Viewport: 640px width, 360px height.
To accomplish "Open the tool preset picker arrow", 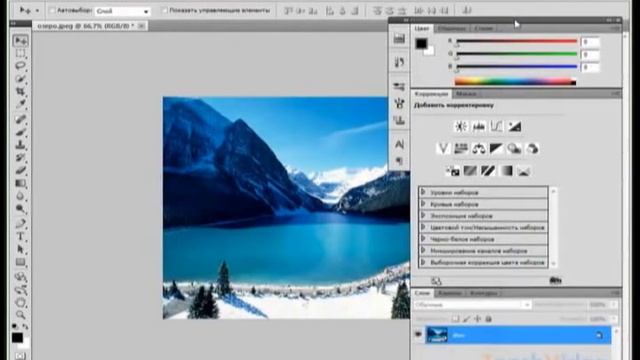I will [37, 11].
